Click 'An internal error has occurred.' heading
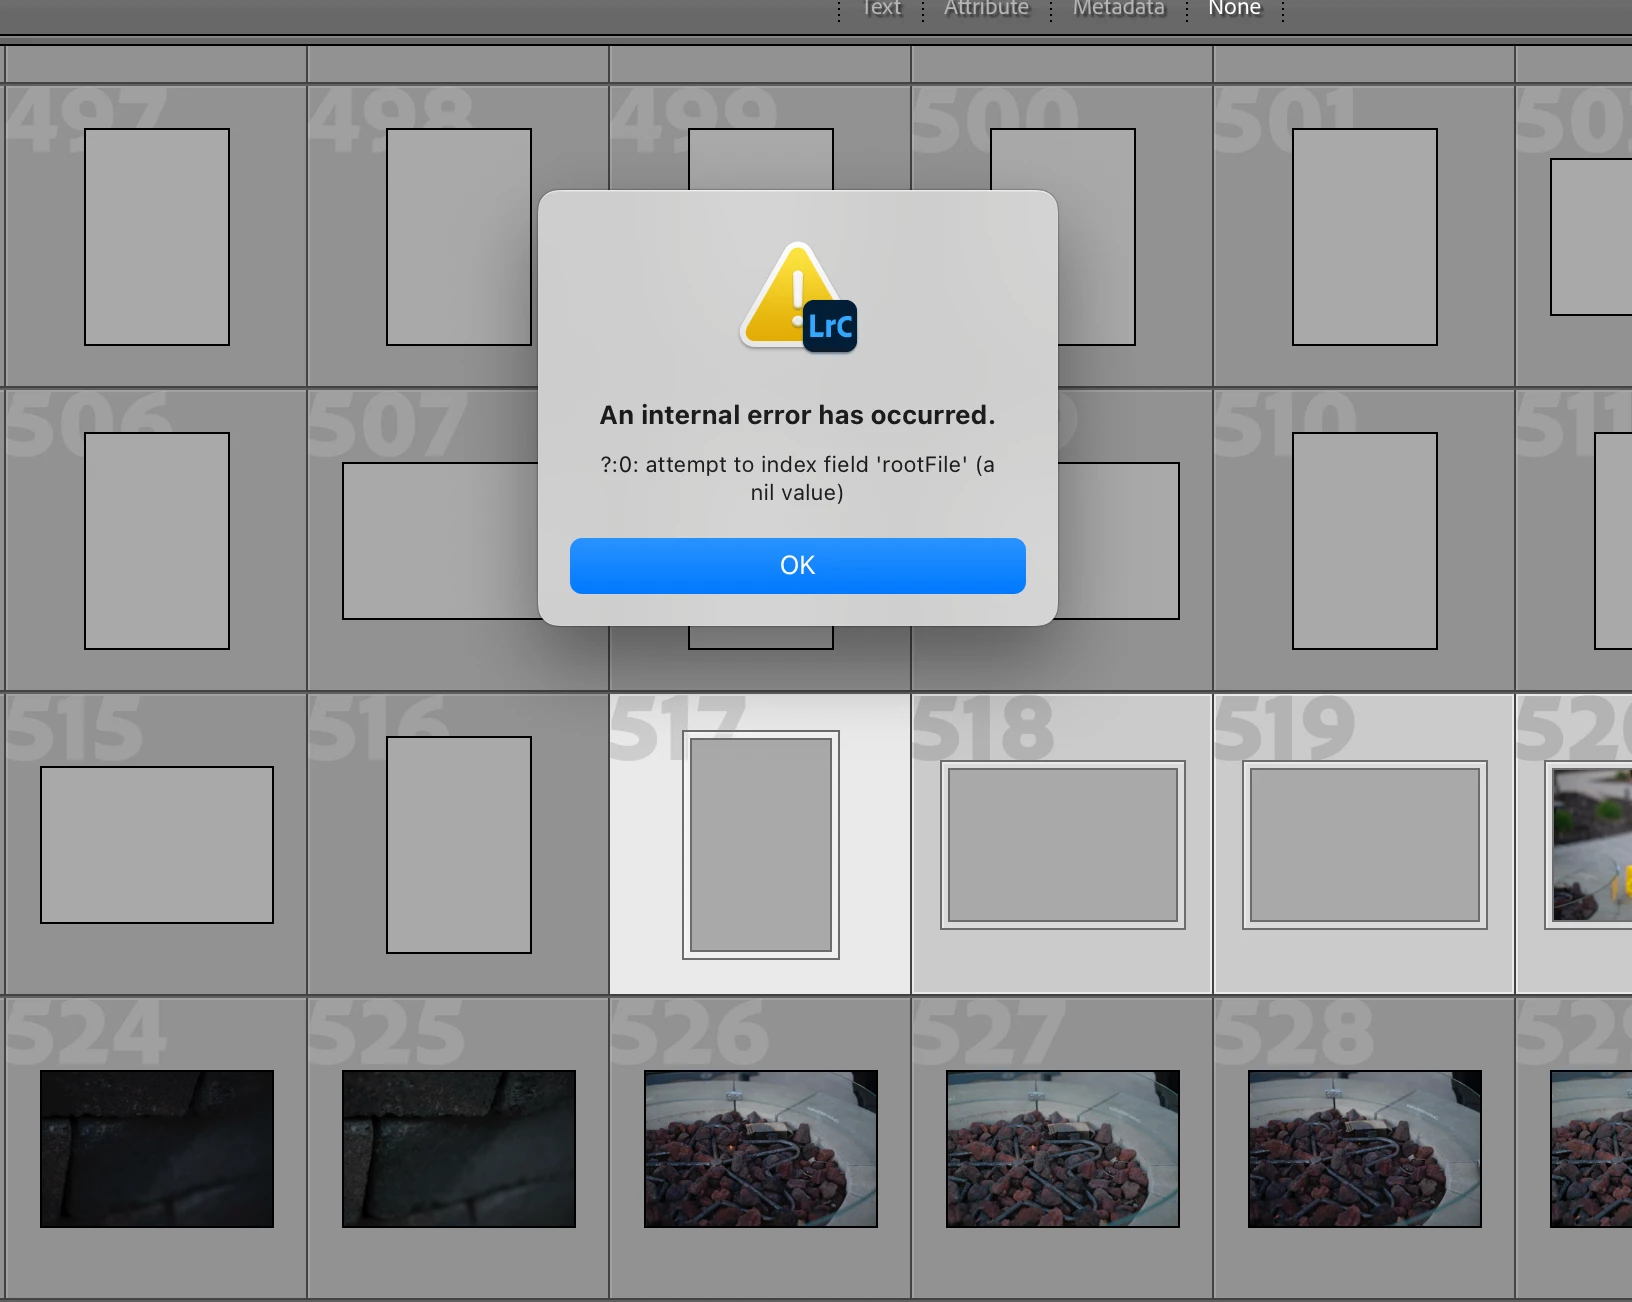Viewport: 1632px width, 1302px height. point(797,415)
